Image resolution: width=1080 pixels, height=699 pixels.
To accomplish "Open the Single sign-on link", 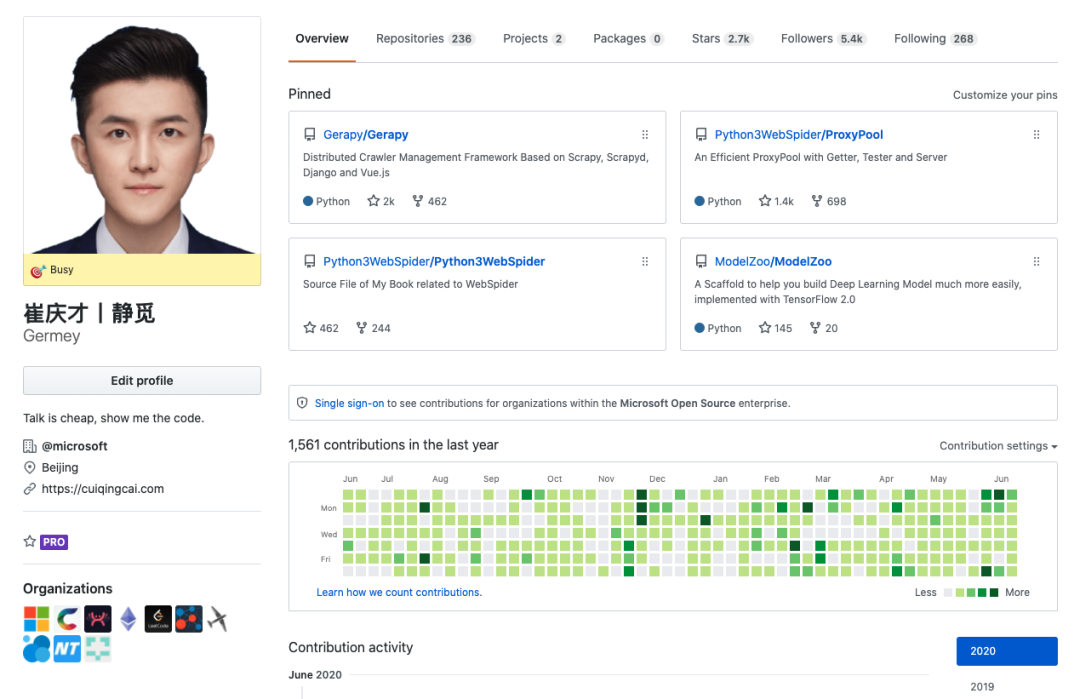I will coord(349,403).
